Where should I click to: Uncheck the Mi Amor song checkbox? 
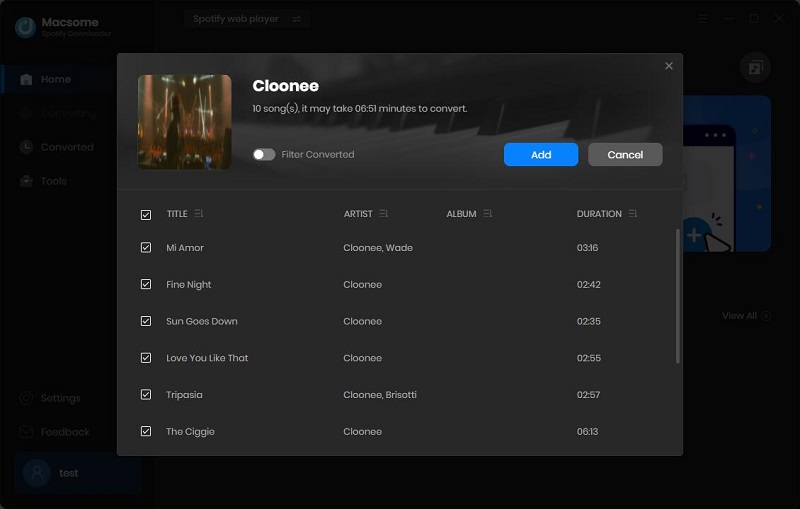tap(146, 247)
